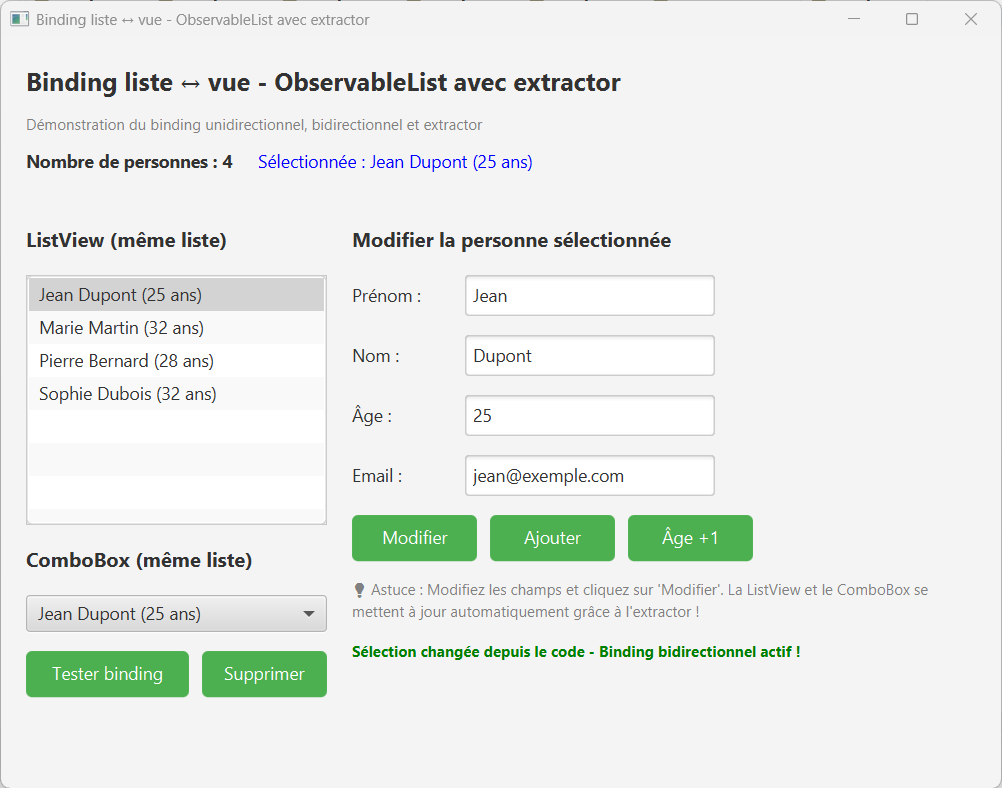Click the application icon in the title bar
This screenshot has height=788, width=1002.
19,18
